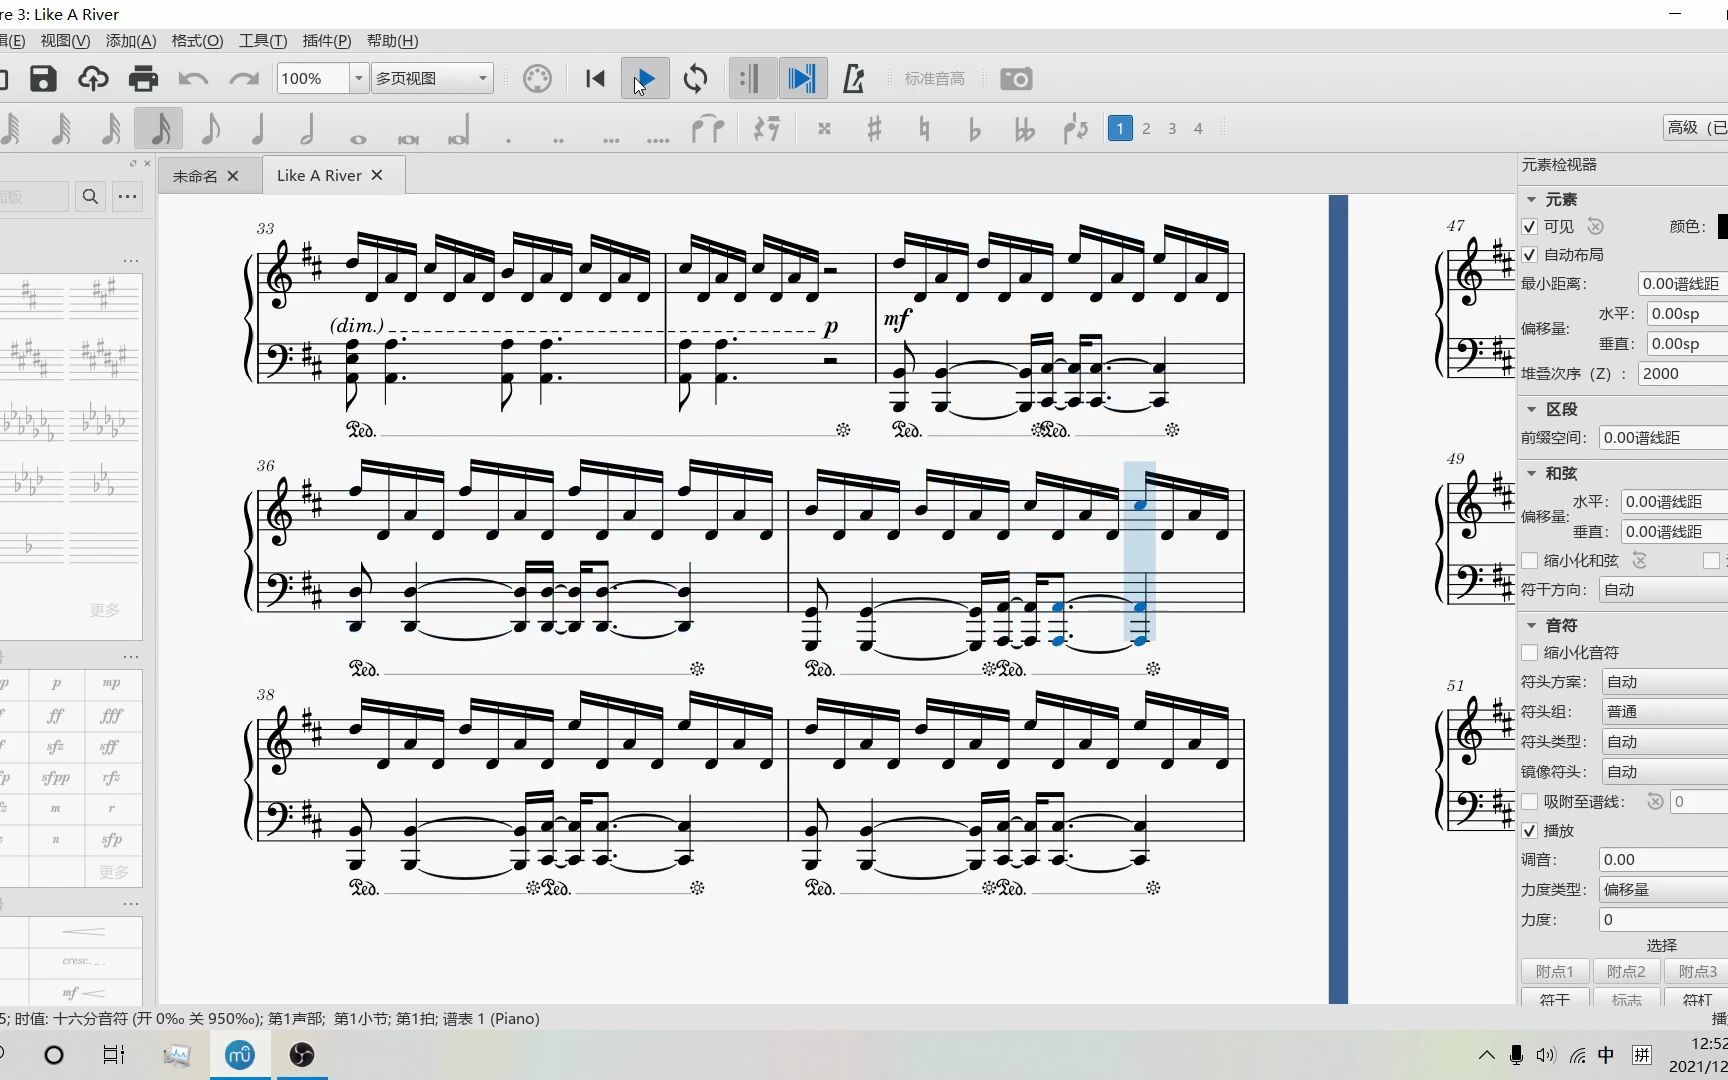Click the 附点3 button
The image size is (1728, 1080).
click(x=1697, y=972)
